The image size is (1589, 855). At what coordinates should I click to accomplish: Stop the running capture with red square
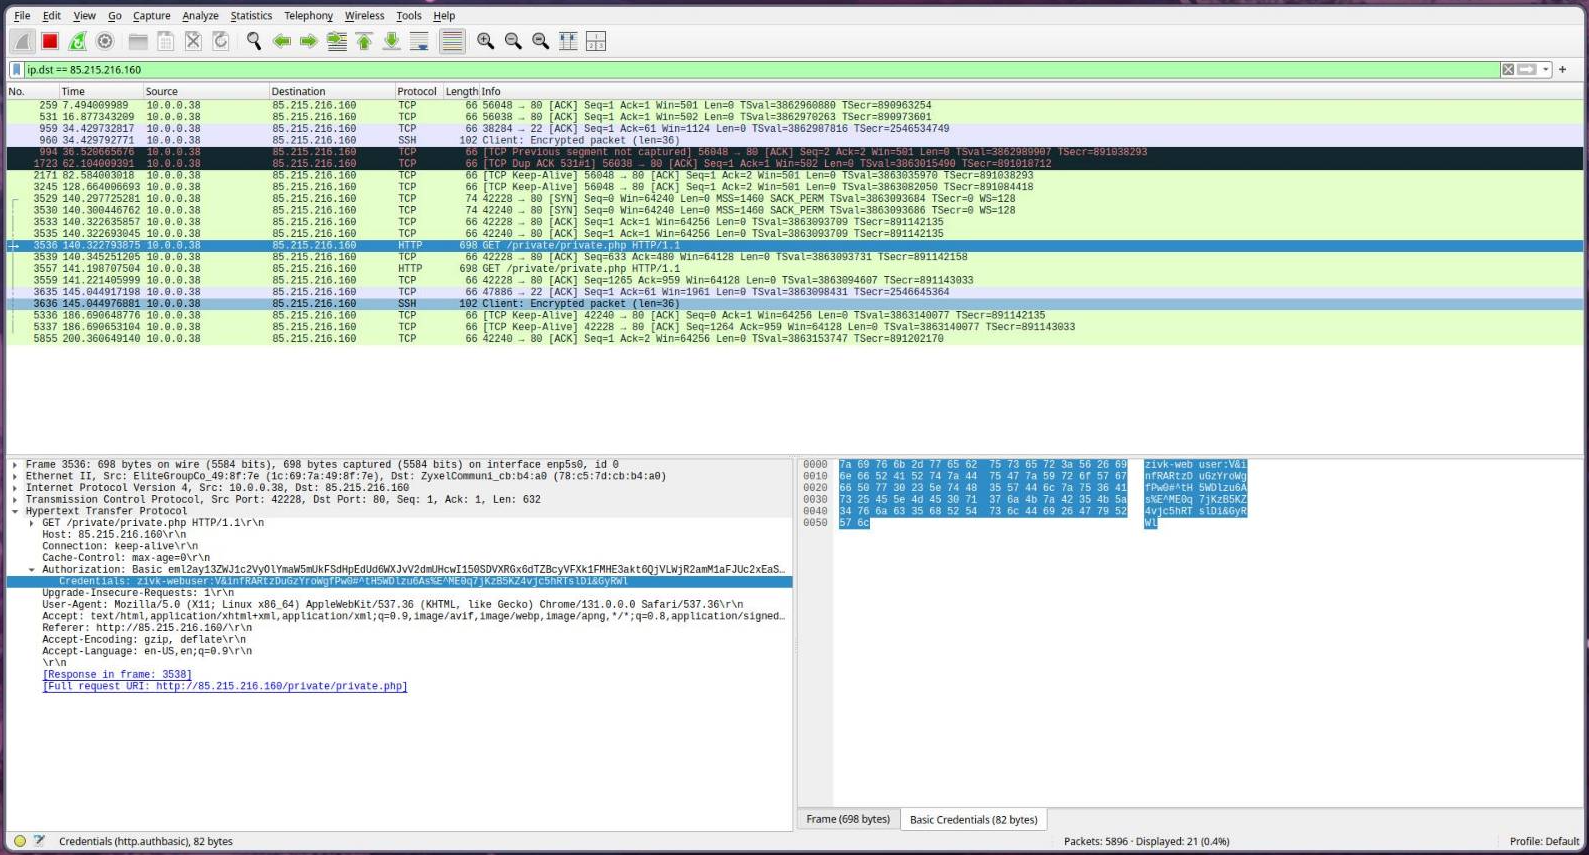click(50, 41)
